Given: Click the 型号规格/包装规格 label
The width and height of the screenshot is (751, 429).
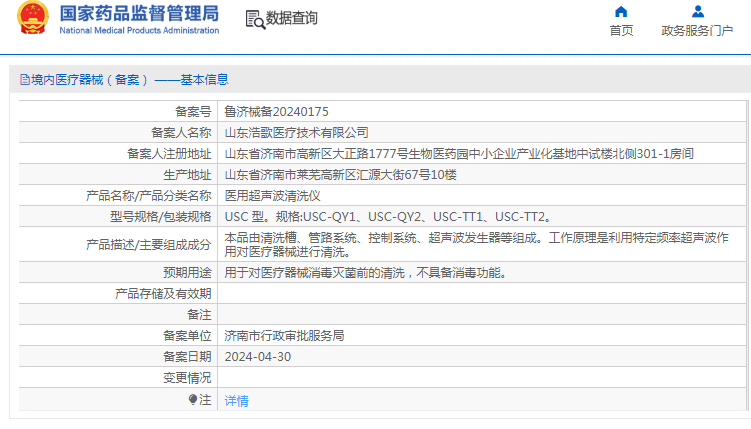Looking at the screenshot, I should [160, 217].
